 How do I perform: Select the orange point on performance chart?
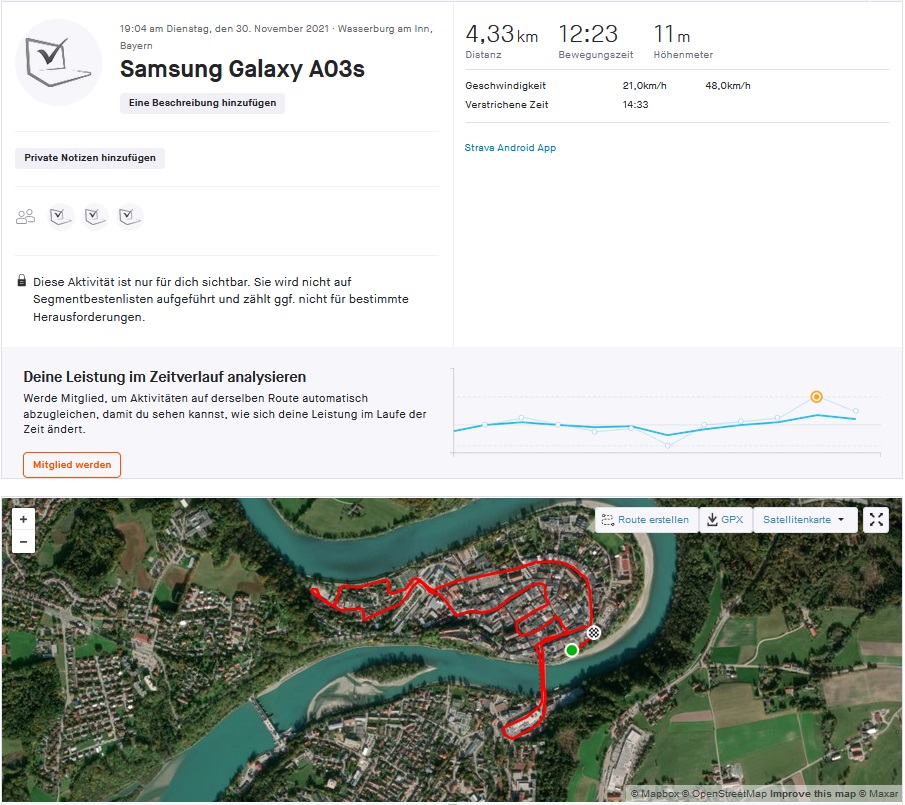[x=817, y=397]
